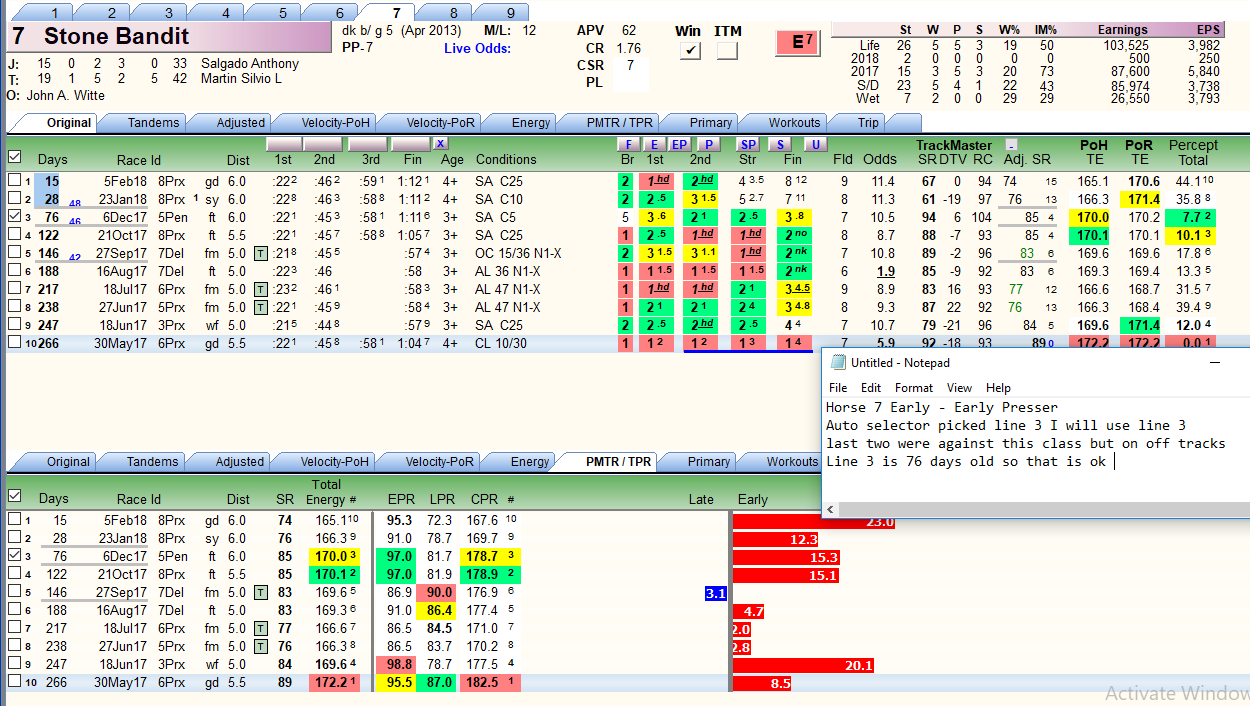This screenshot has width=1250, height=706.
Task: Open the File menu in Notepad
Action: pyautogui.click(x=838, y=388)
